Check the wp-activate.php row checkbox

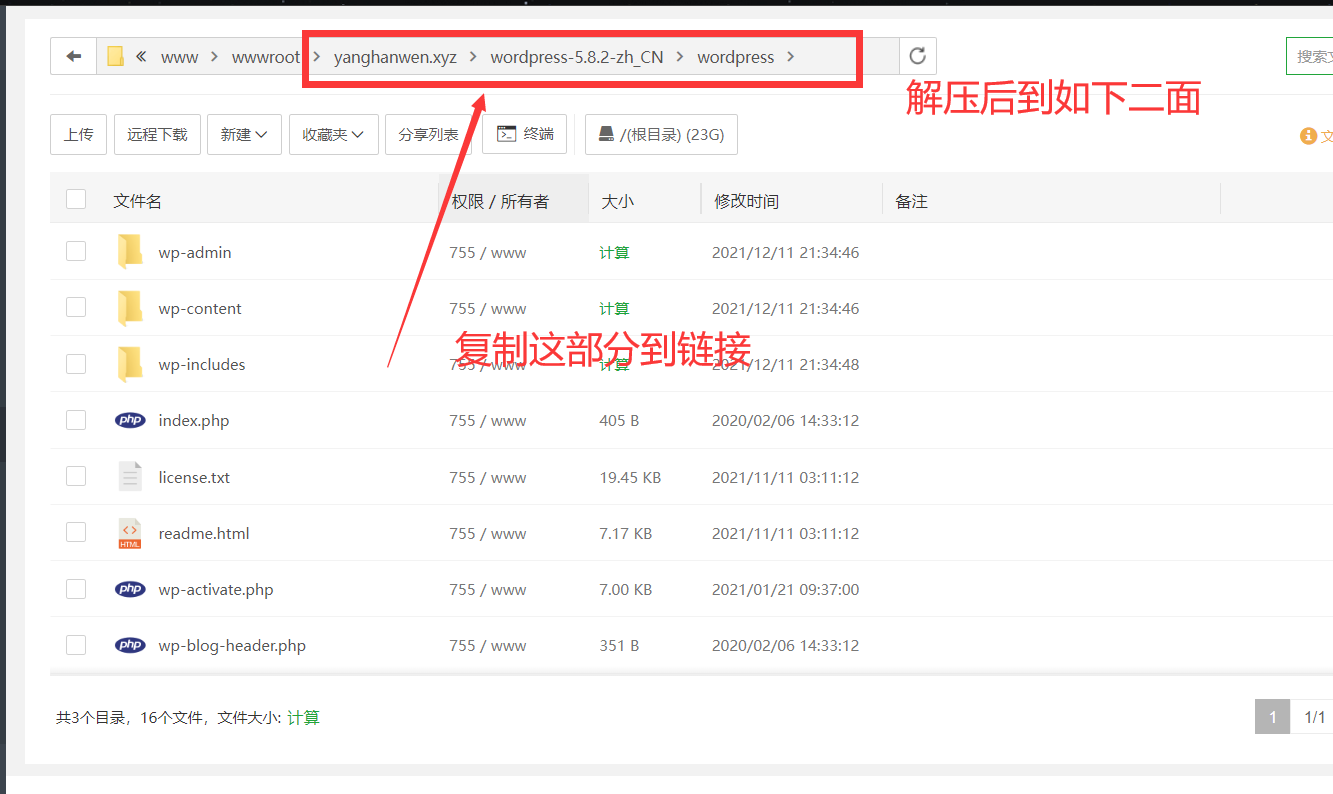click(76, 589)
